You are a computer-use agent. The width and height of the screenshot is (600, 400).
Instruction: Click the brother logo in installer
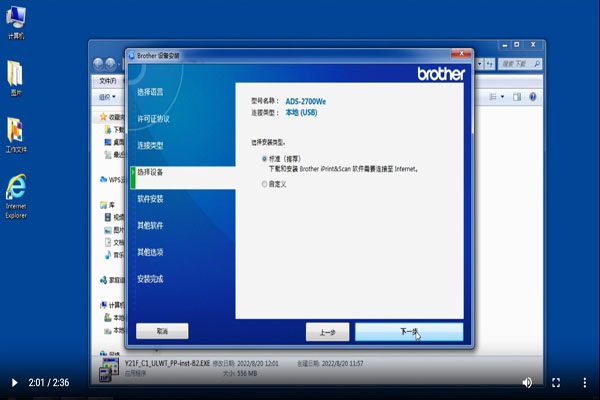pos(441,73)
